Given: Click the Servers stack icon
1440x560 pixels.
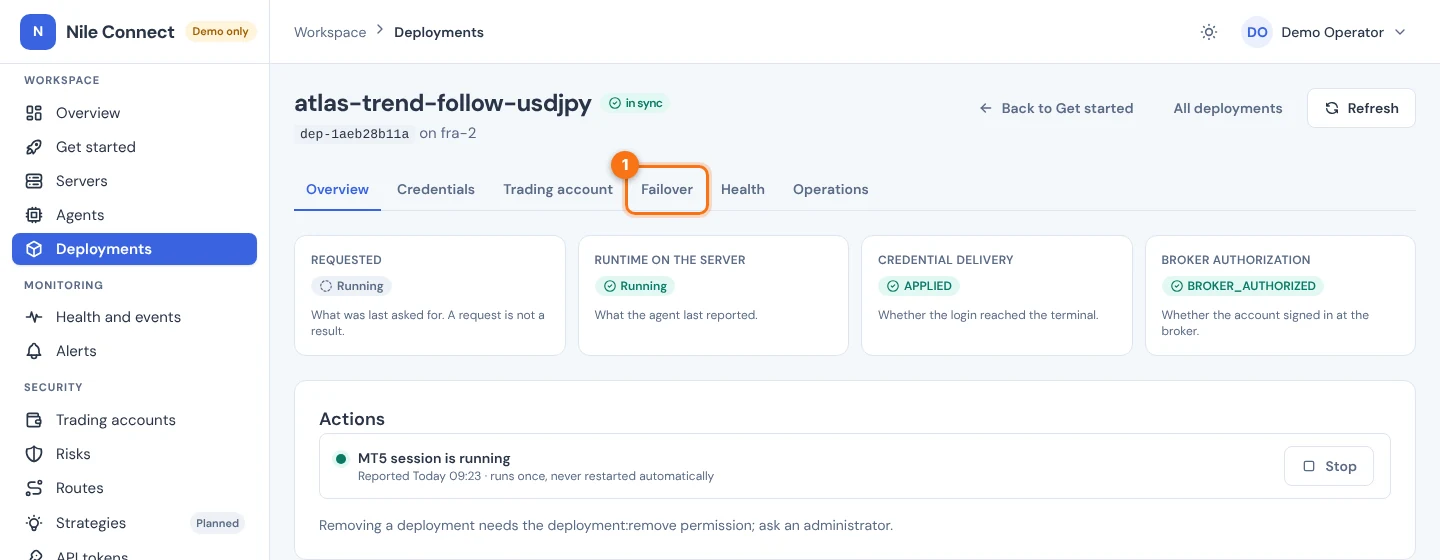Looking at the screenshot, I should pyautogui.click(x=34, y=181).
